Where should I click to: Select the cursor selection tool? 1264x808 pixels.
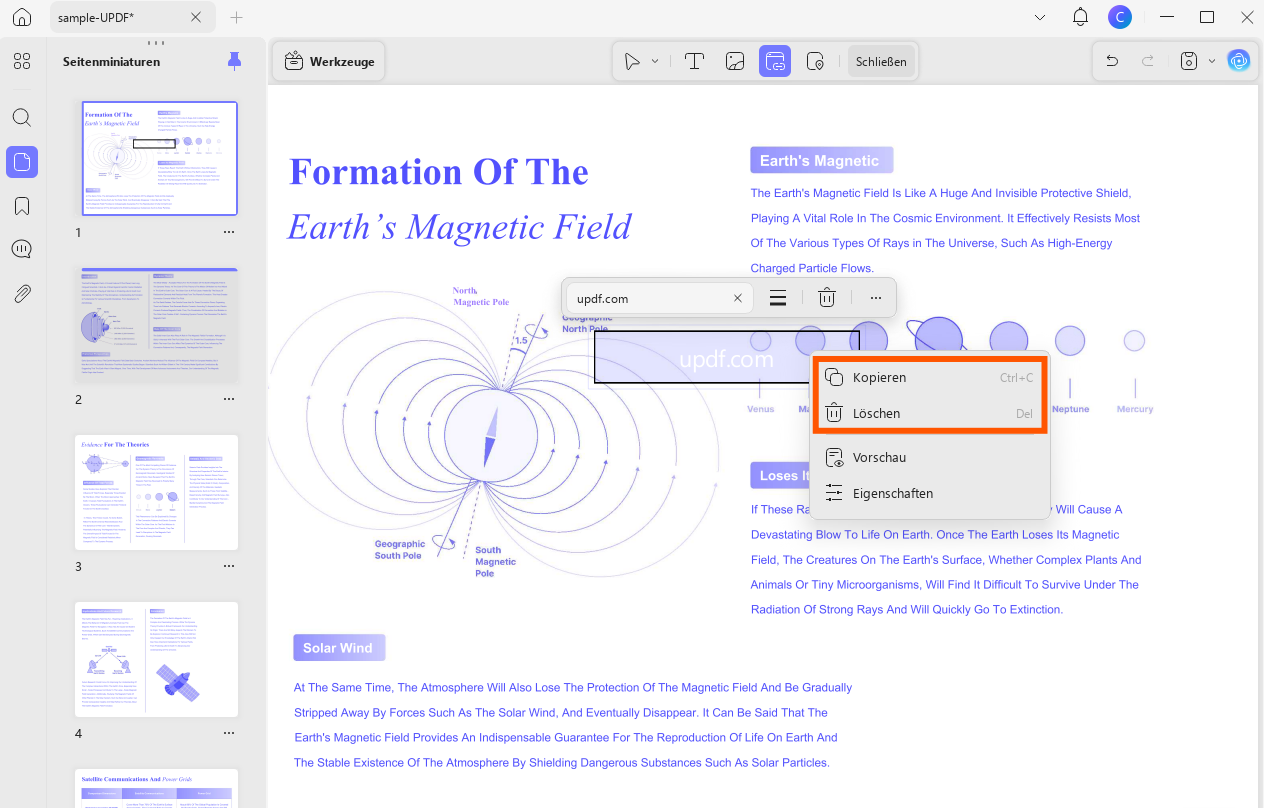632,61
